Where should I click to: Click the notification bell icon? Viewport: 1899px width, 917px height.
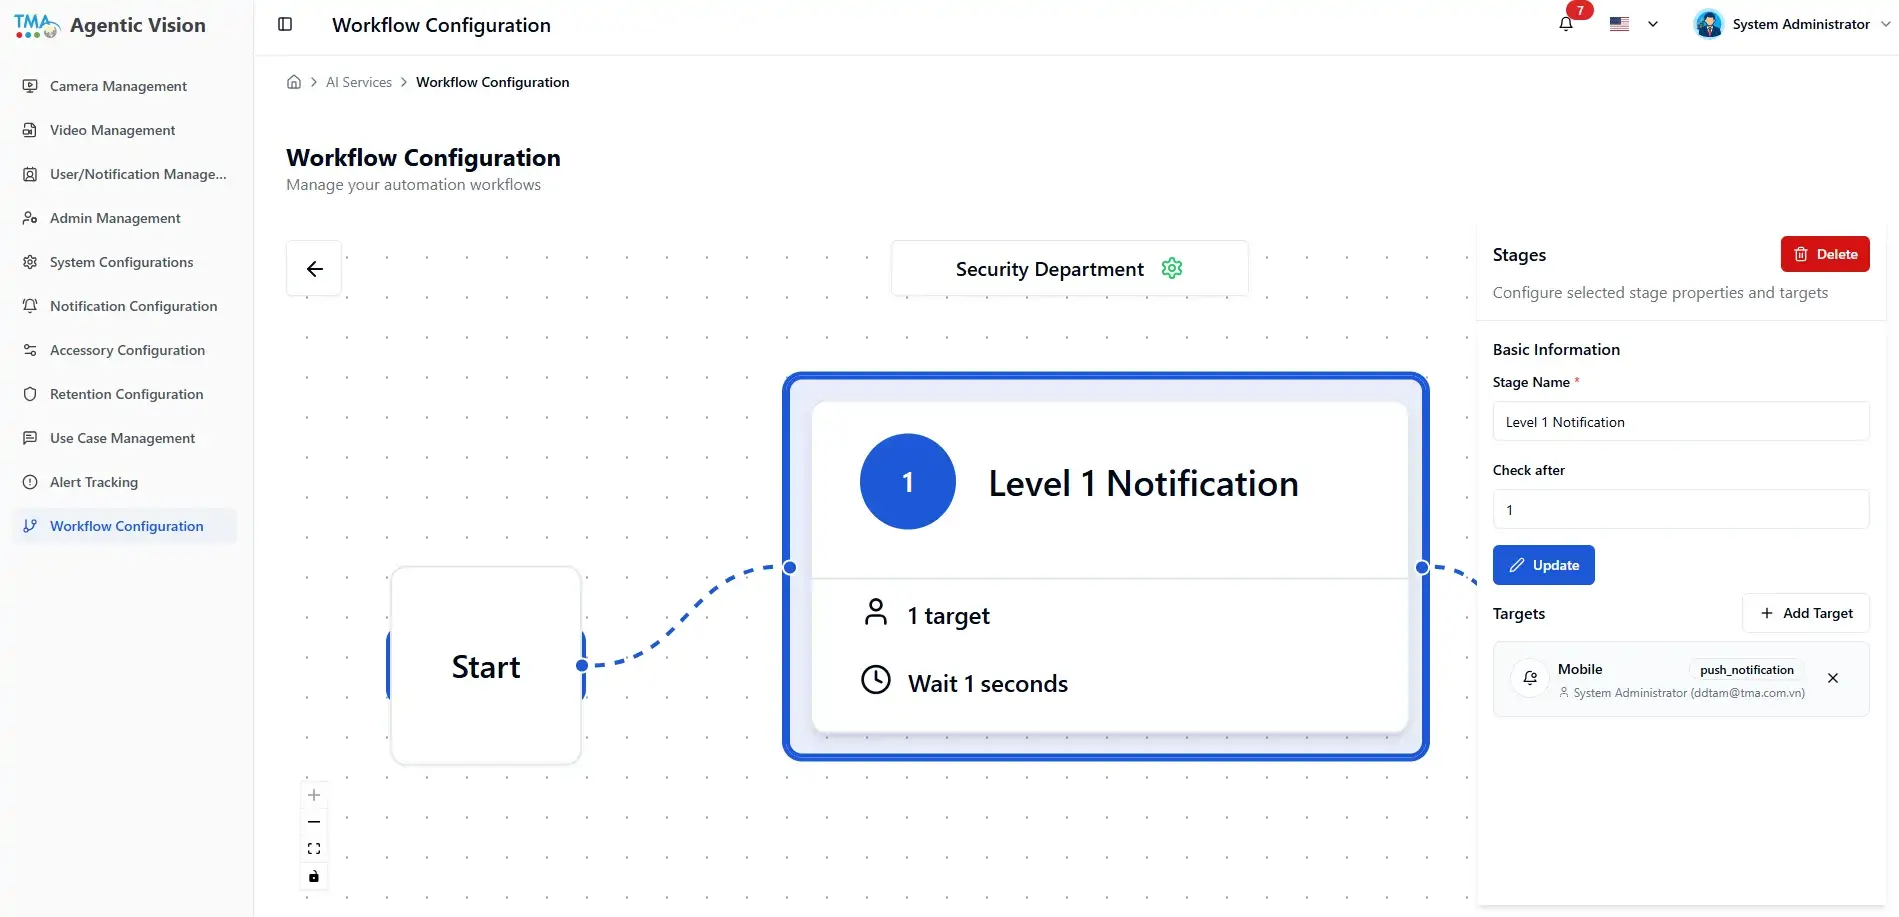(x=1566, y=24)
